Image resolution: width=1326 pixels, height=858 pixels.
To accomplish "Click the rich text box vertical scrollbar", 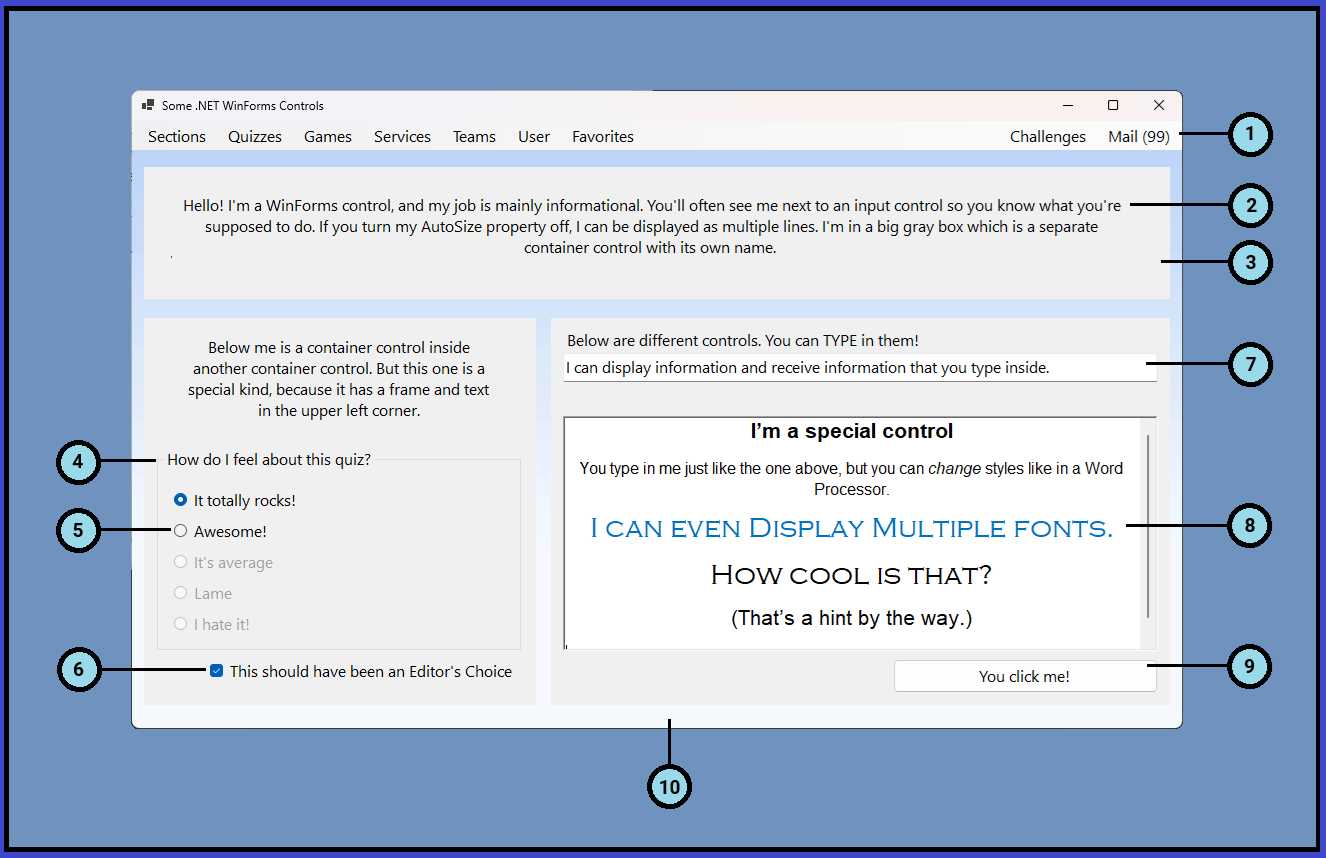I will (1148, 527).
